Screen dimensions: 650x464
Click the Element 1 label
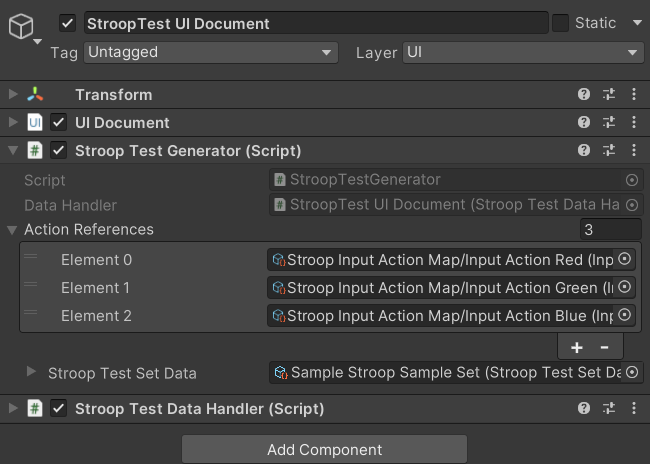coord(95,288)
